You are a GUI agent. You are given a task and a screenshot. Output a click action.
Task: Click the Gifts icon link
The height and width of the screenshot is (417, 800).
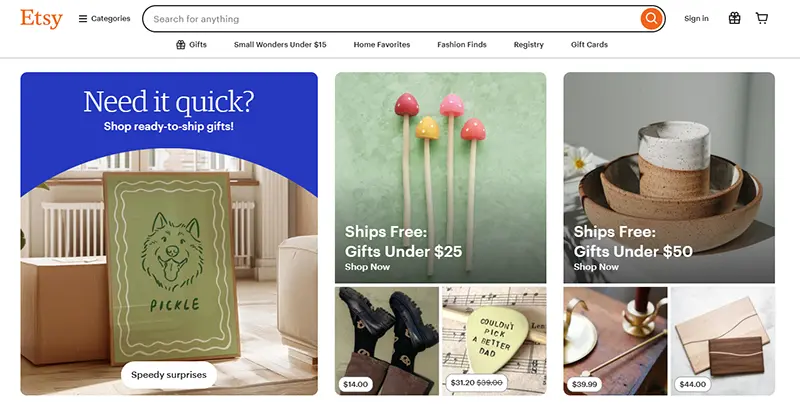[191, 44]
